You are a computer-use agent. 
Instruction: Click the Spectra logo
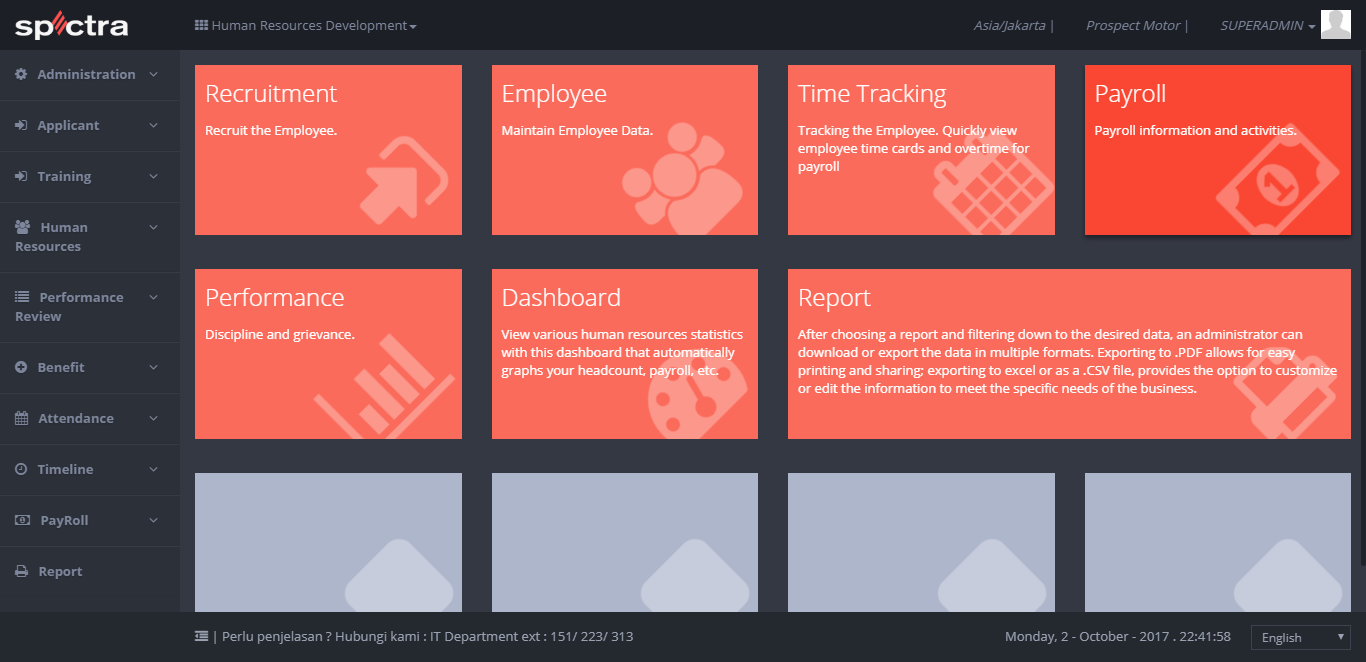click(x=71, y=26)
